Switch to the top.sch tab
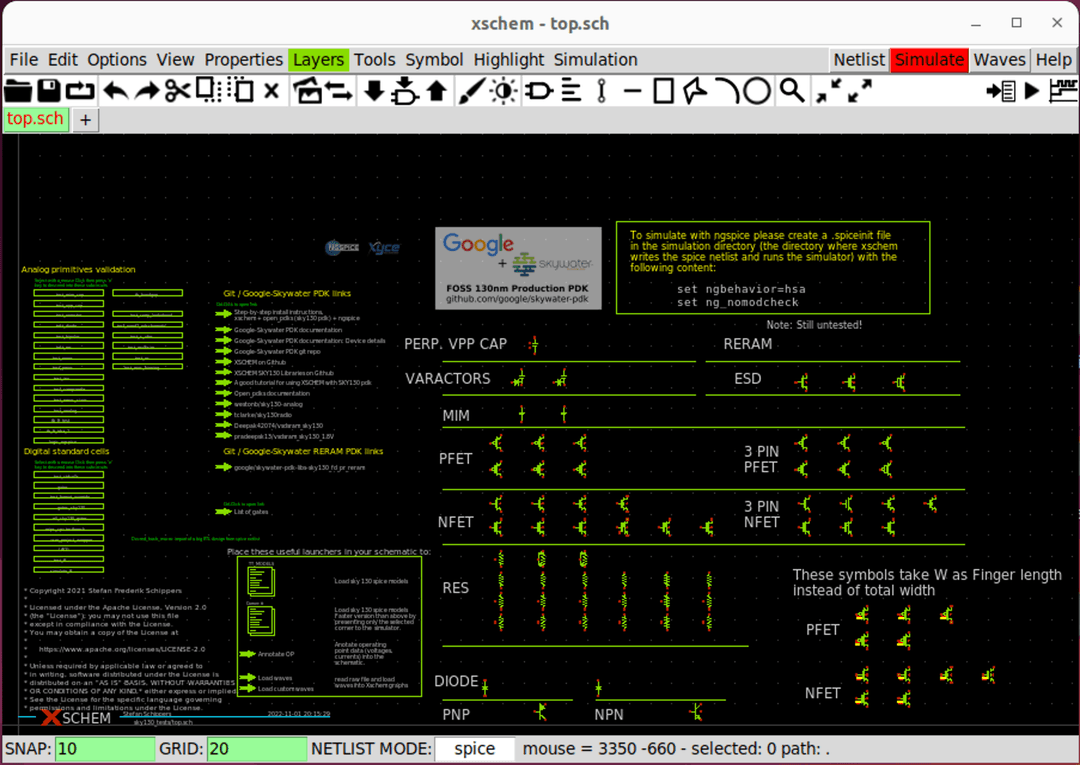Image resolution: width=1080 pixels, height=765 pixels. point(35,119)
